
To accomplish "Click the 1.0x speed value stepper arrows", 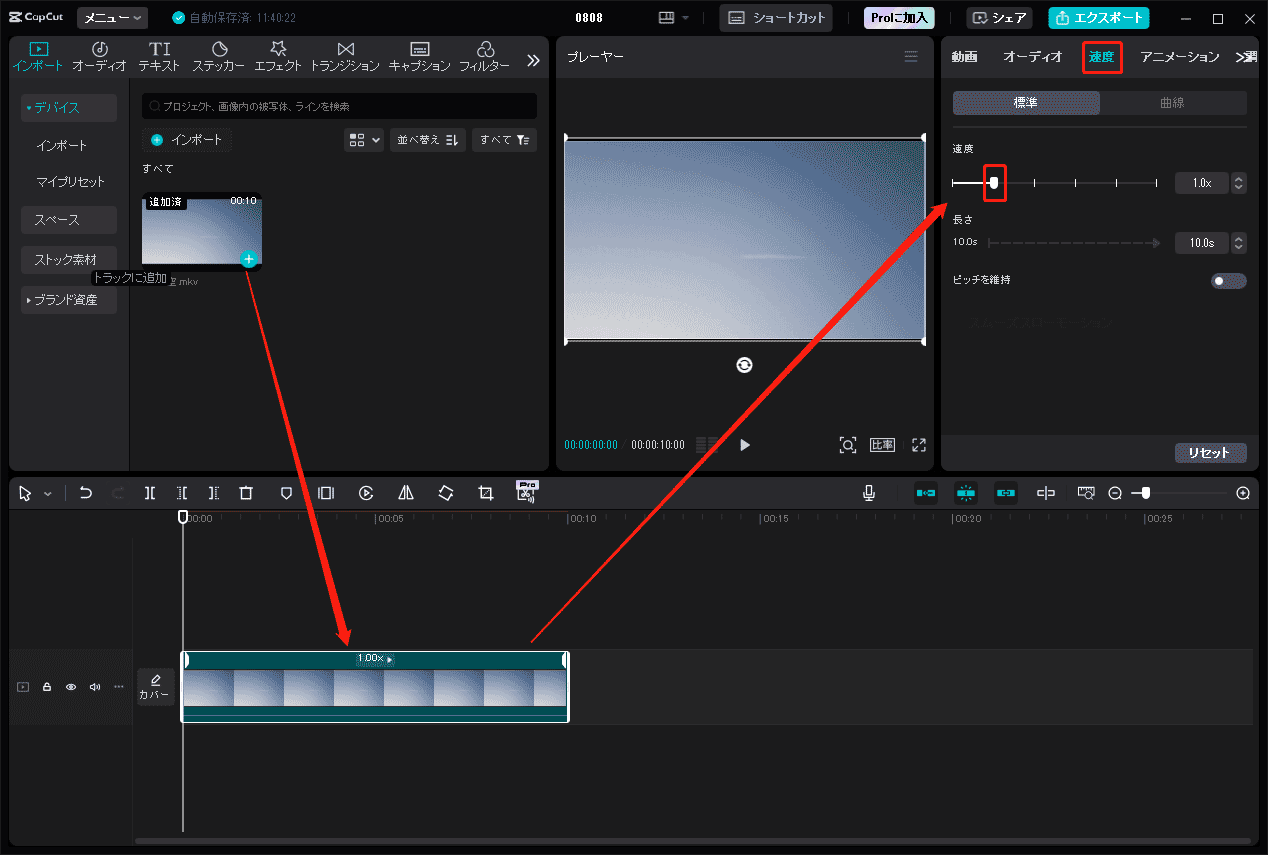I will point(1239,183).
